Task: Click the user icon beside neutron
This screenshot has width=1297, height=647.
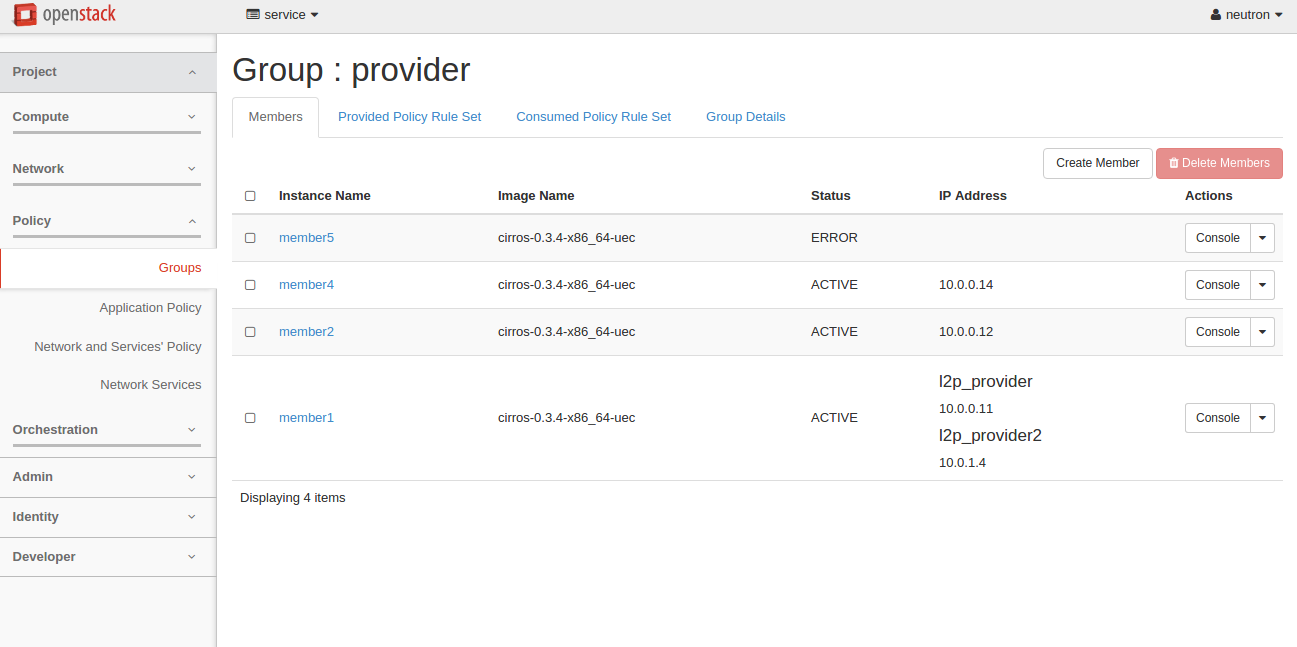Action: click(1216, 15)
